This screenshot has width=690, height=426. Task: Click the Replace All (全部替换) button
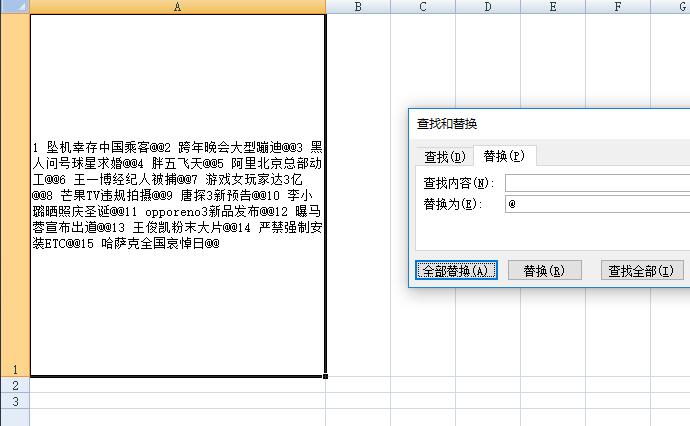coord(456,270)
